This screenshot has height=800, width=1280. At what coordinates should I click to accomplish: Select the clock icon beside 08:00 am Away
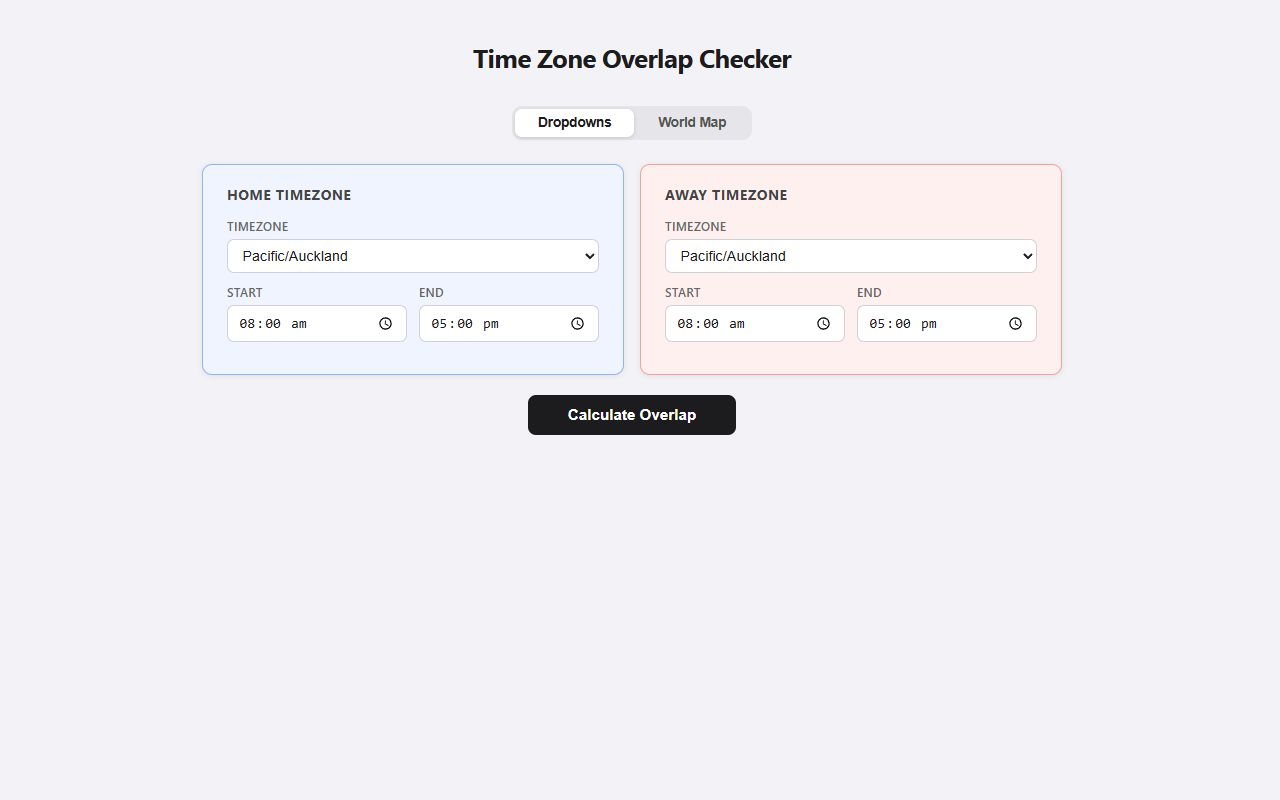823,323
